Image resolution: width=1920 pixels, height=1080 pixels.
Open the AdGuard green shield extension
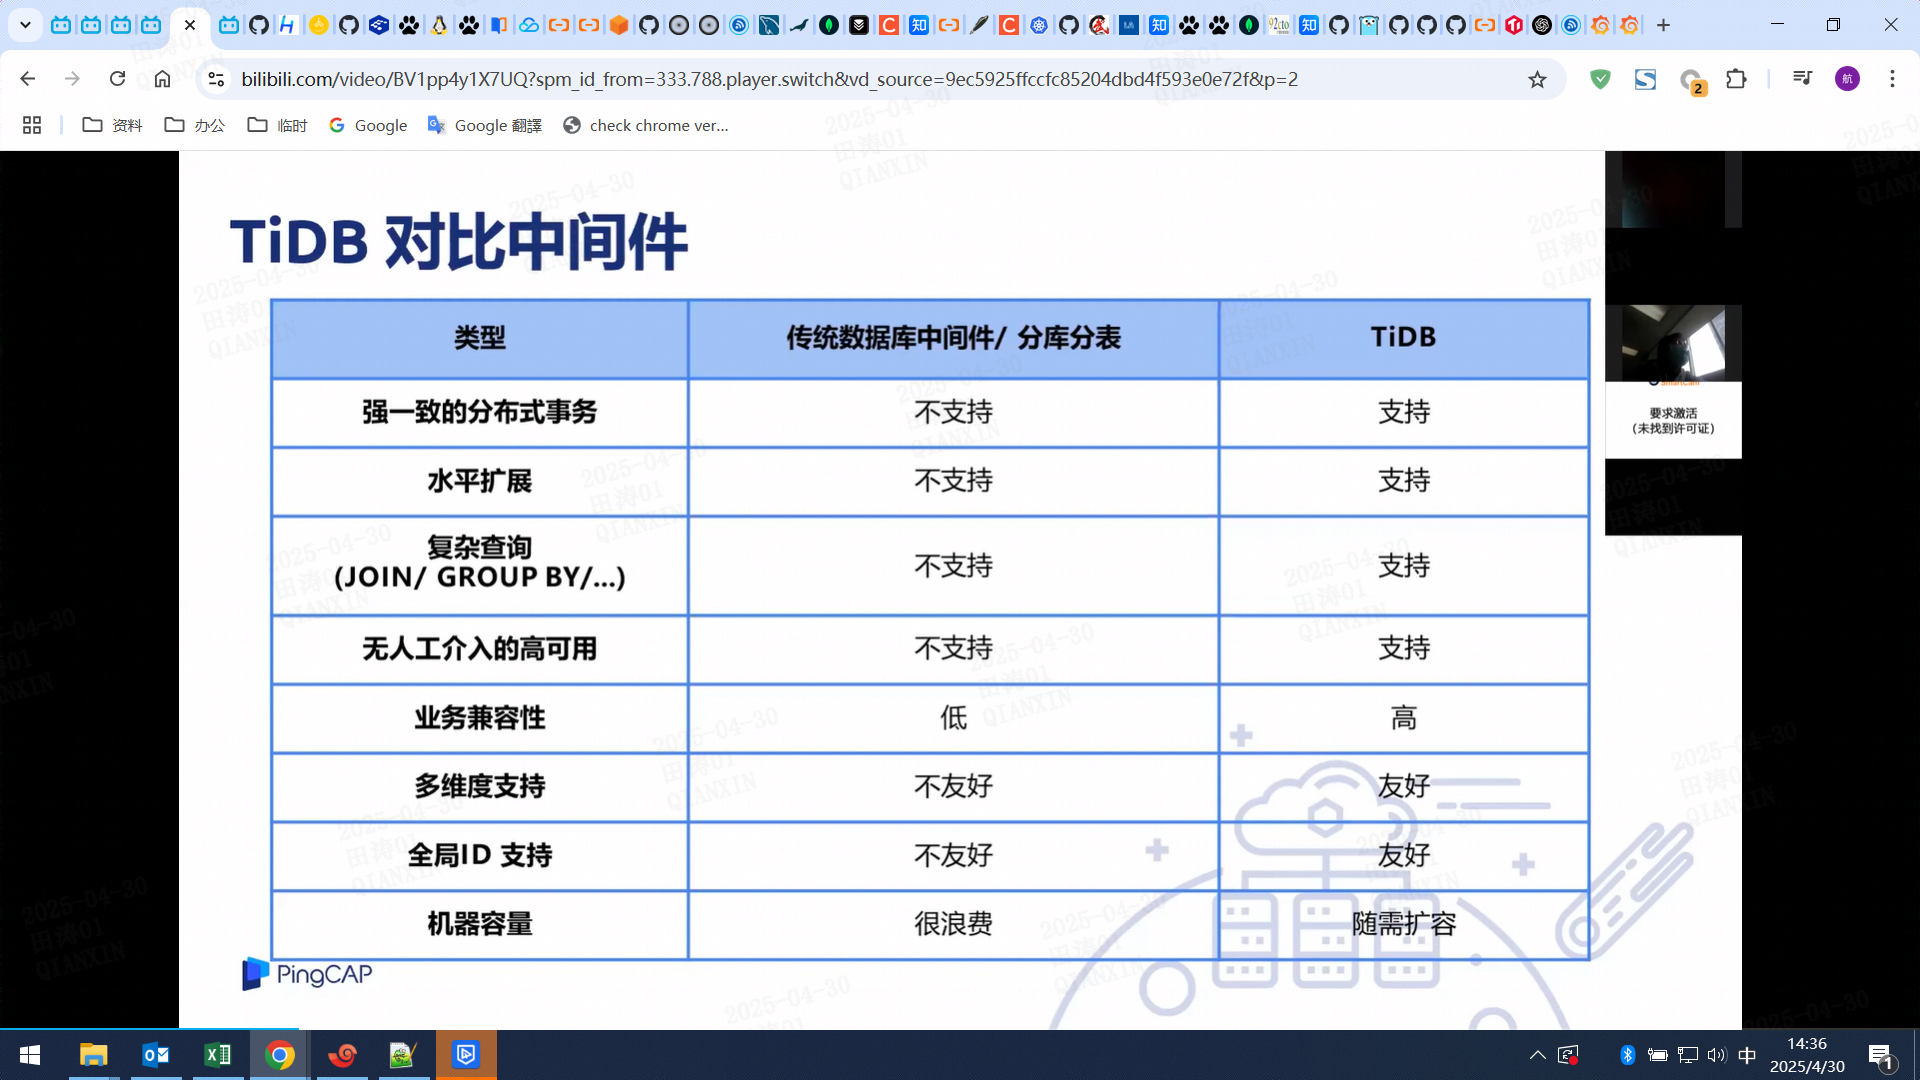click(1600, 79)
